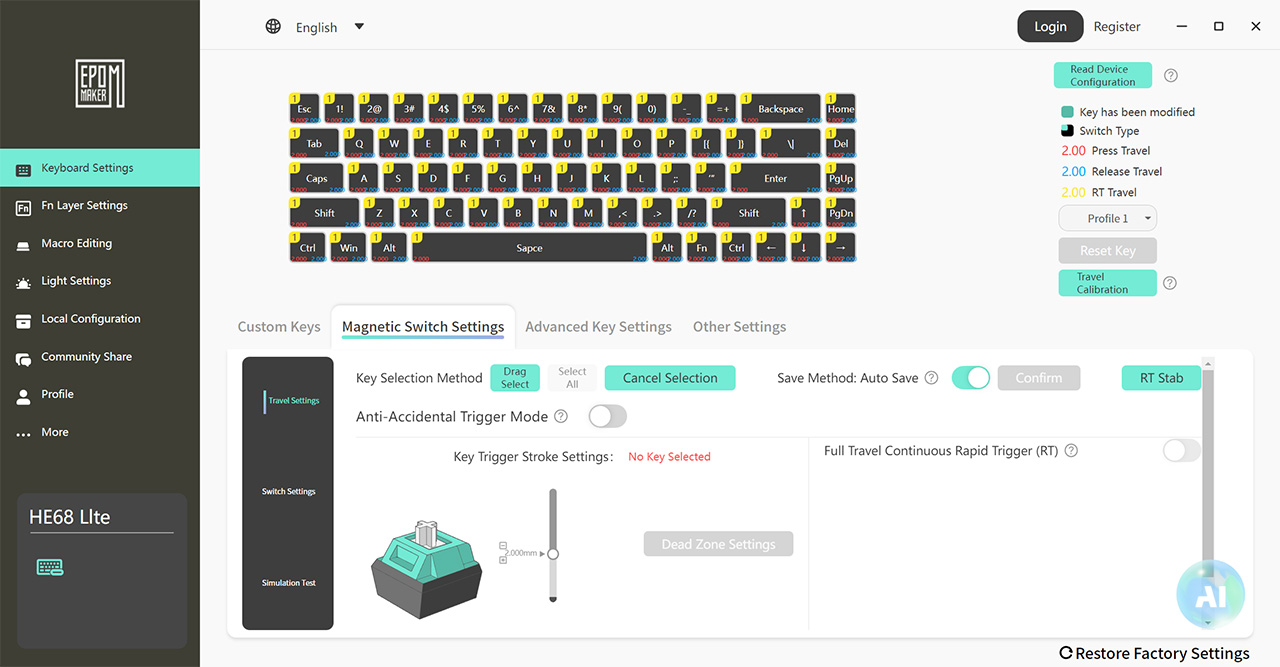Select the Switch Settings side tab
Viewport: 1280px width, 667px height.
click(288, 492)
